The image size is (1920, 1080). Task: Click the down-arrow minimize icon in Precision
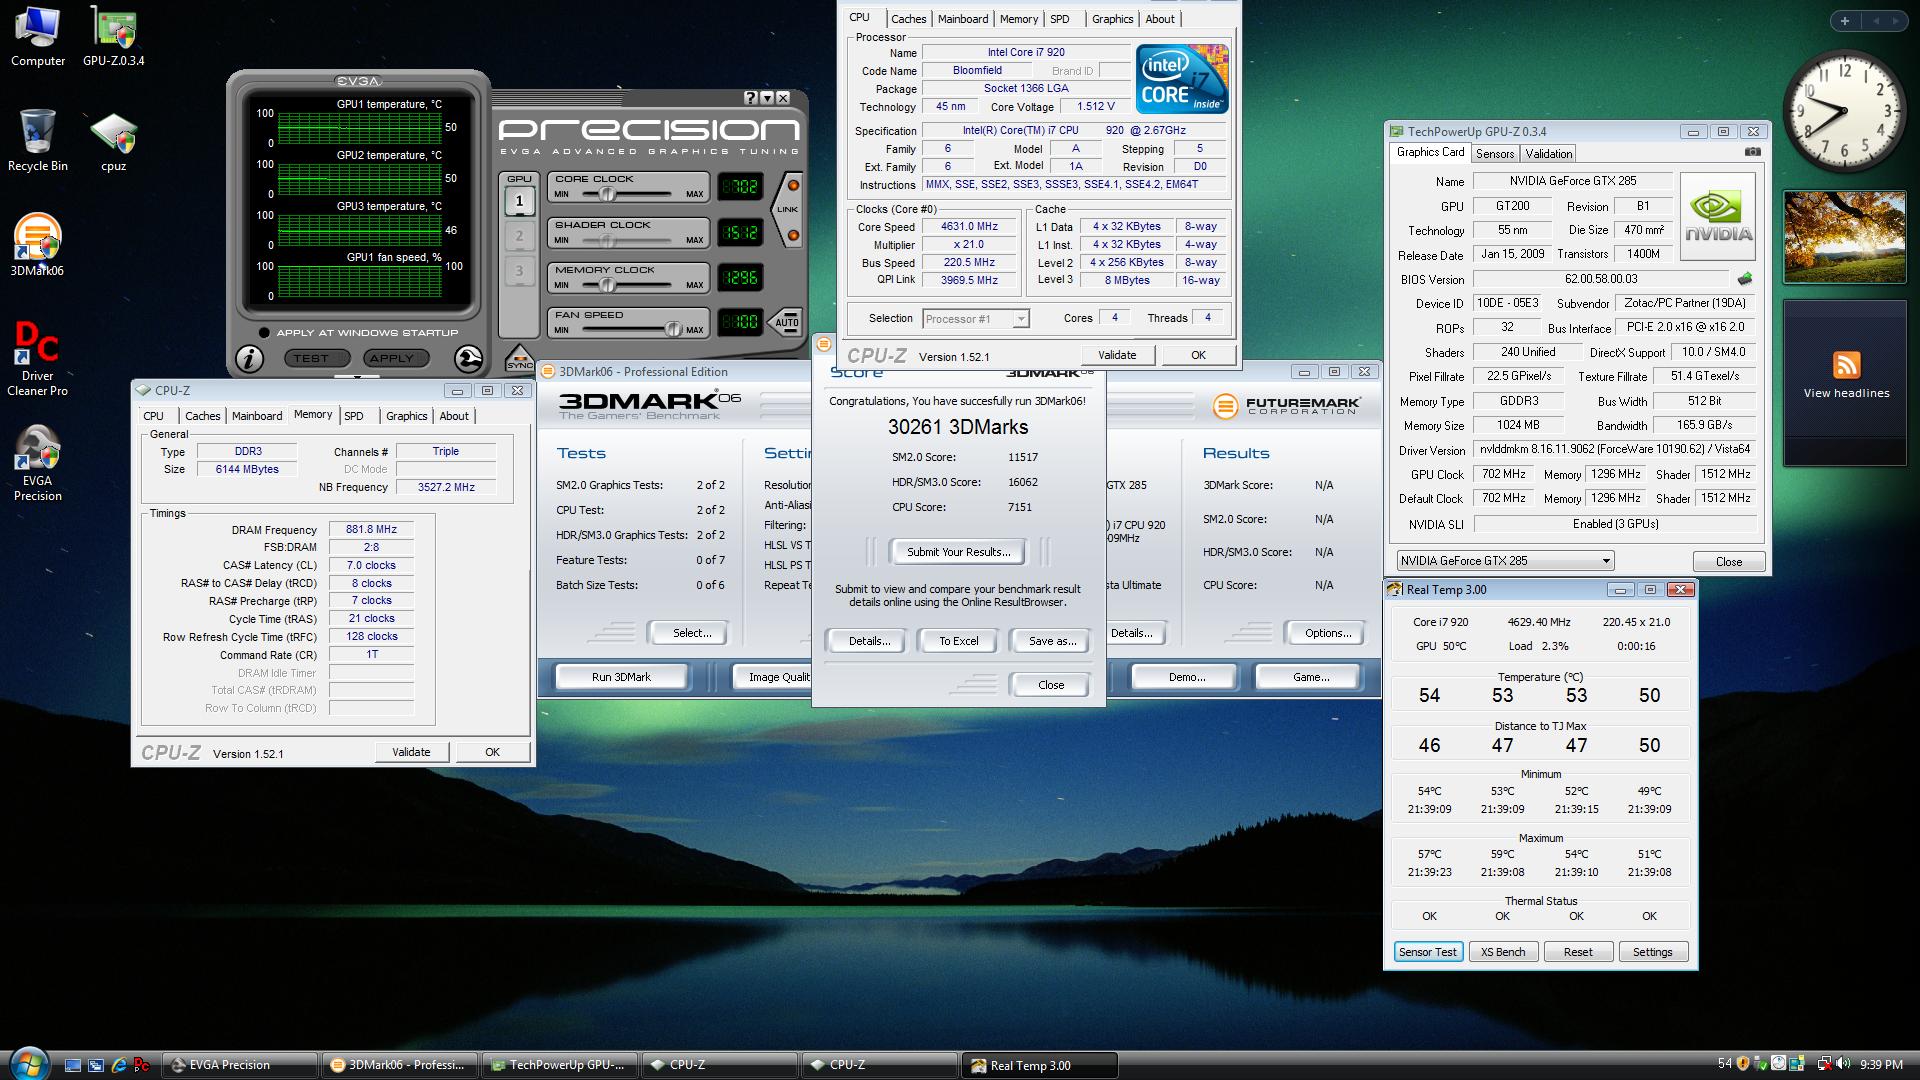coord(767,98)
